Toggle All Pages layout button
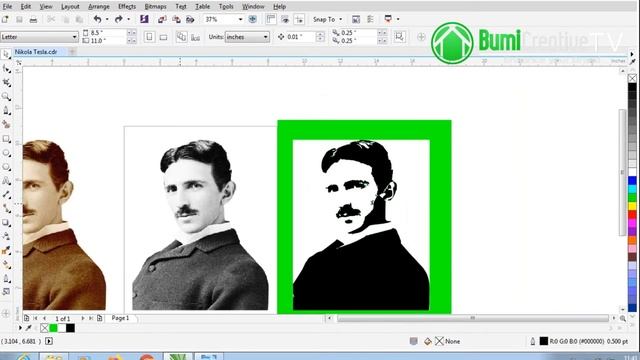This screenshot has width=640, height=360. pyautogui.click(x=181, y=37)
